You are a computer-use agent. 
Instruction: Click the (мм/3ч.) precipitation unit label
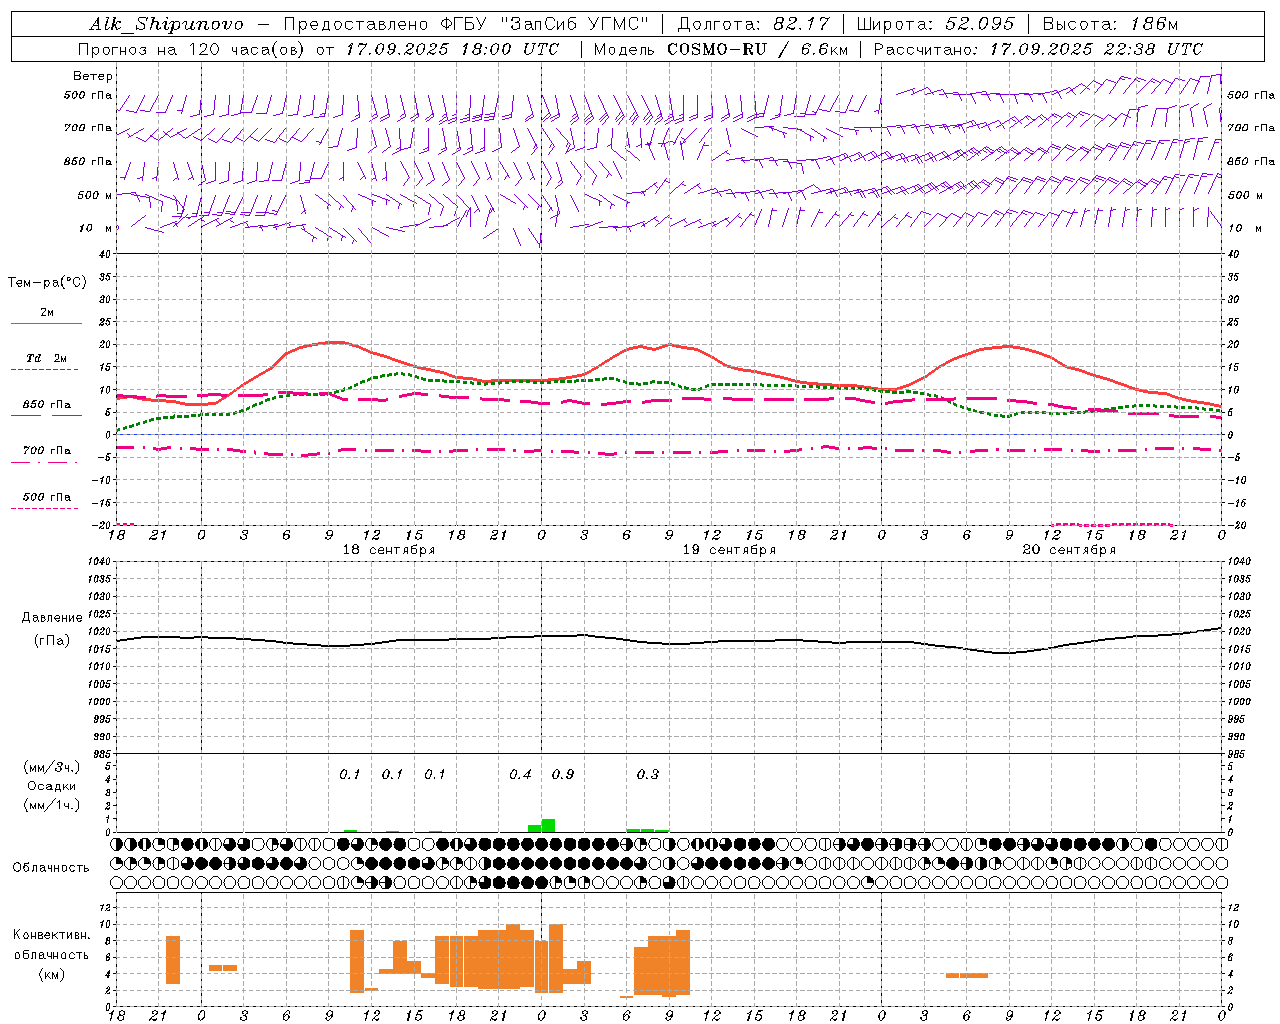(51, 768)
